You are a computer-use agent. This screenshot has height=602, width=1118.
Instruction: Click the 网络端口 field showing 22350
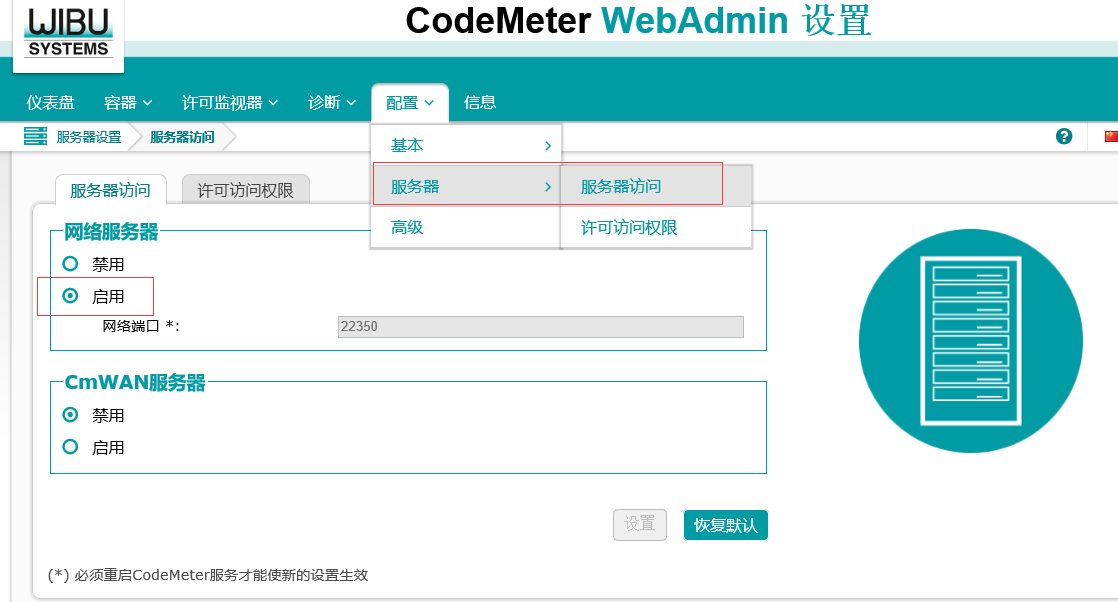540,327
